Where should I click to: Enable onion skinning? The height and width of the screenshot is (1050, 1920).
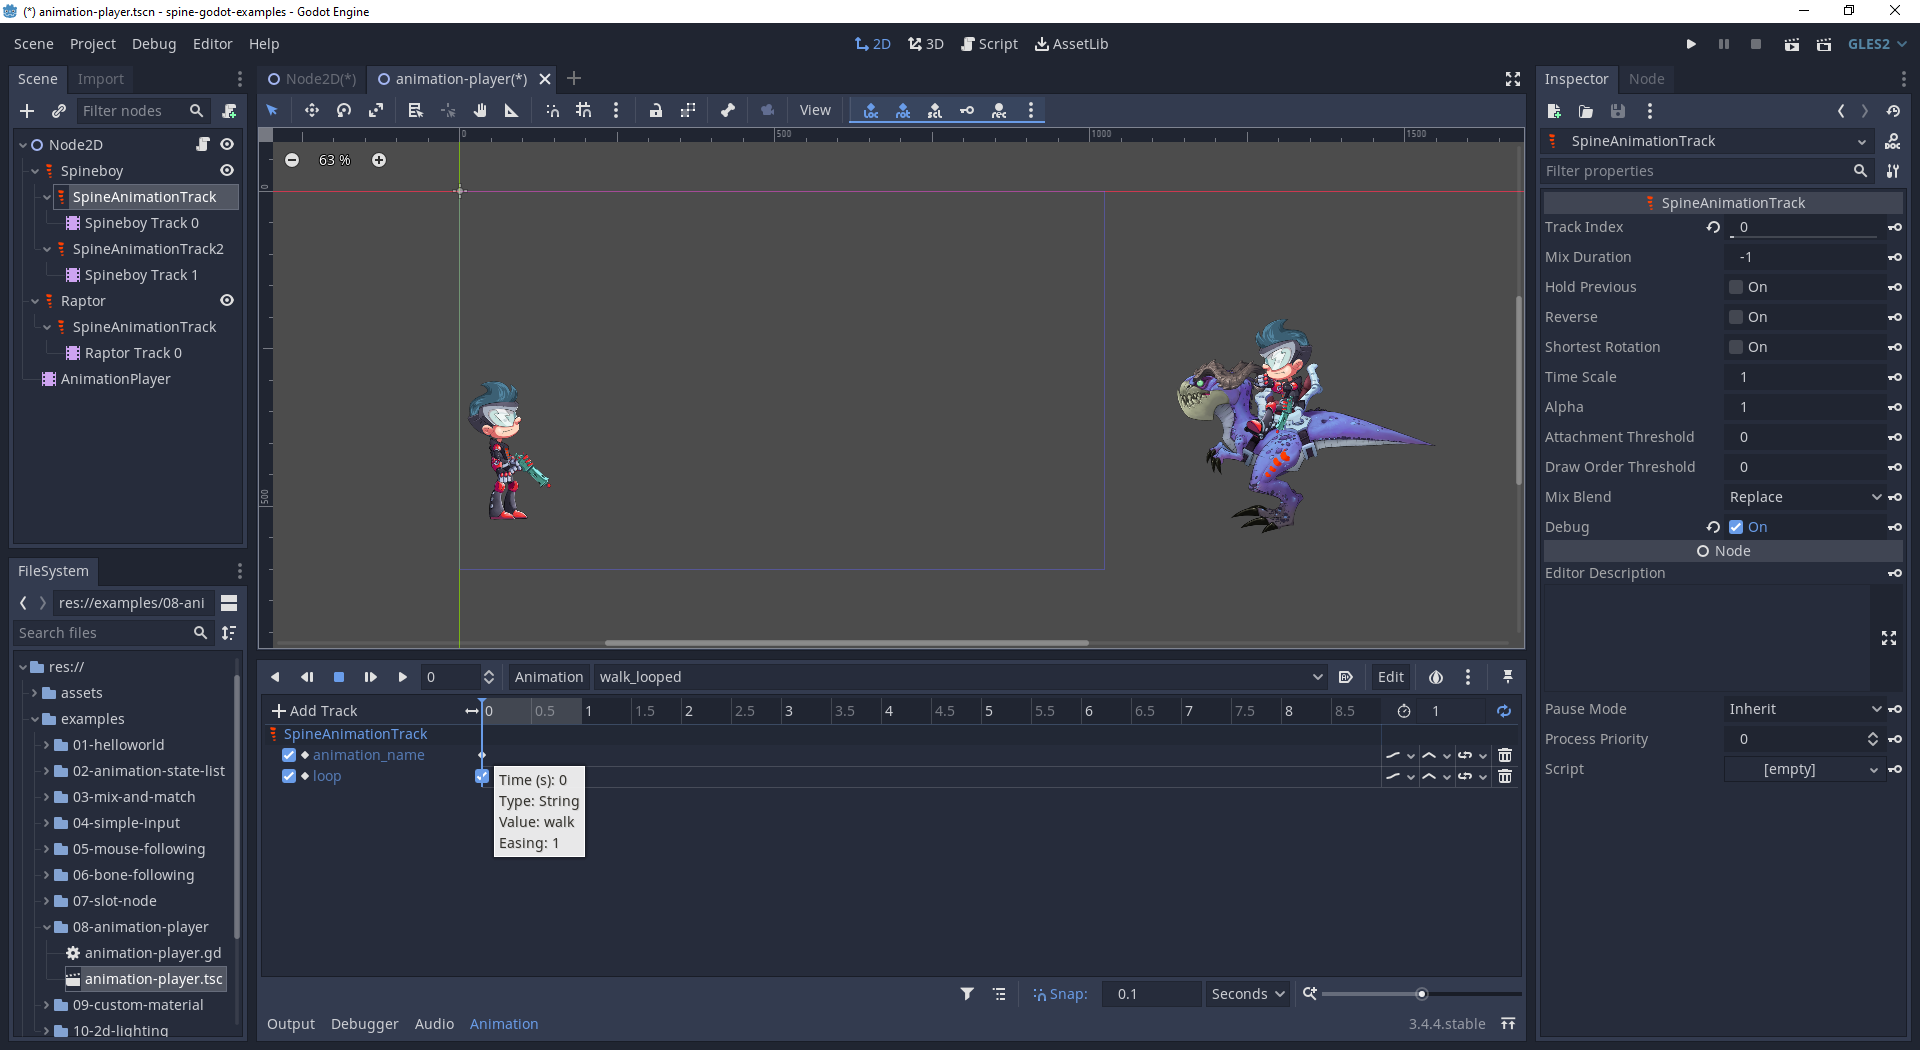pyautogui.click(x=1436, y=677)
